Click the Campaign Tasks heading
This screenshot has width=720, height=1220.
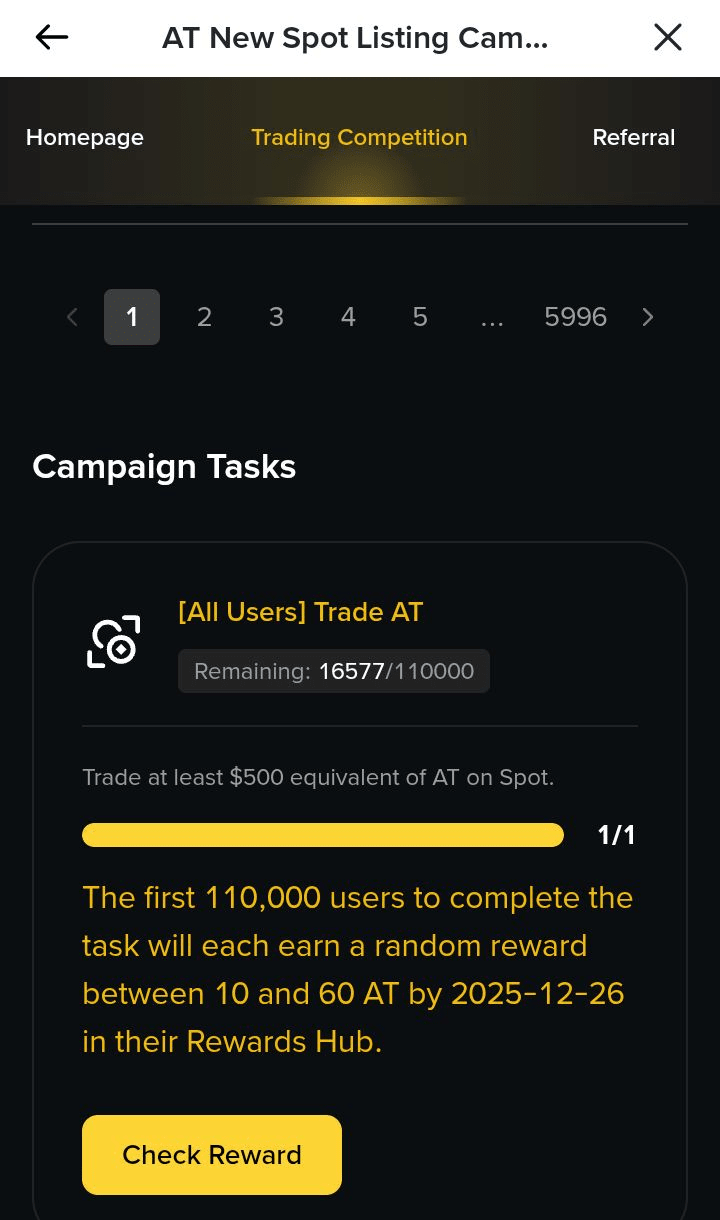(x=164, y=467)
